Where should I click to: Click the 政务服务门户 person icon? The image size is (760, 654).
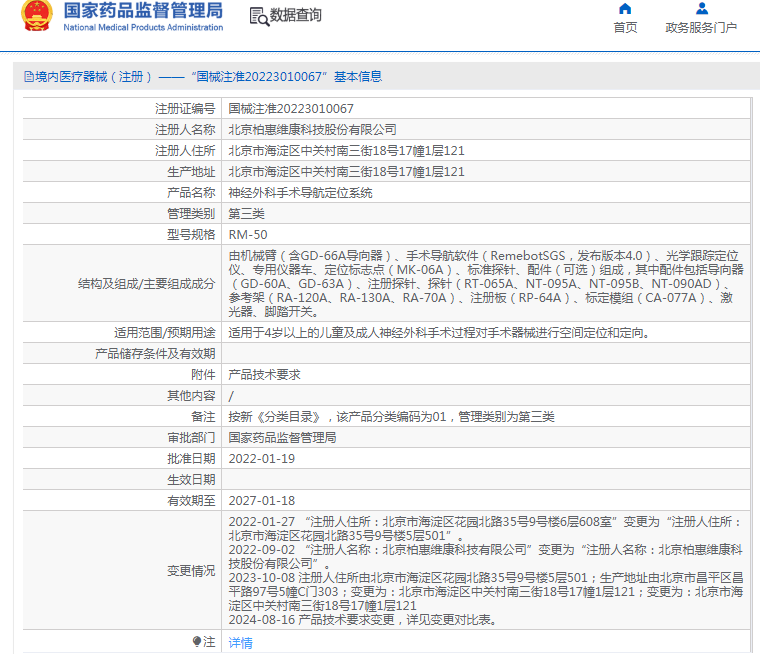(701, 9)
